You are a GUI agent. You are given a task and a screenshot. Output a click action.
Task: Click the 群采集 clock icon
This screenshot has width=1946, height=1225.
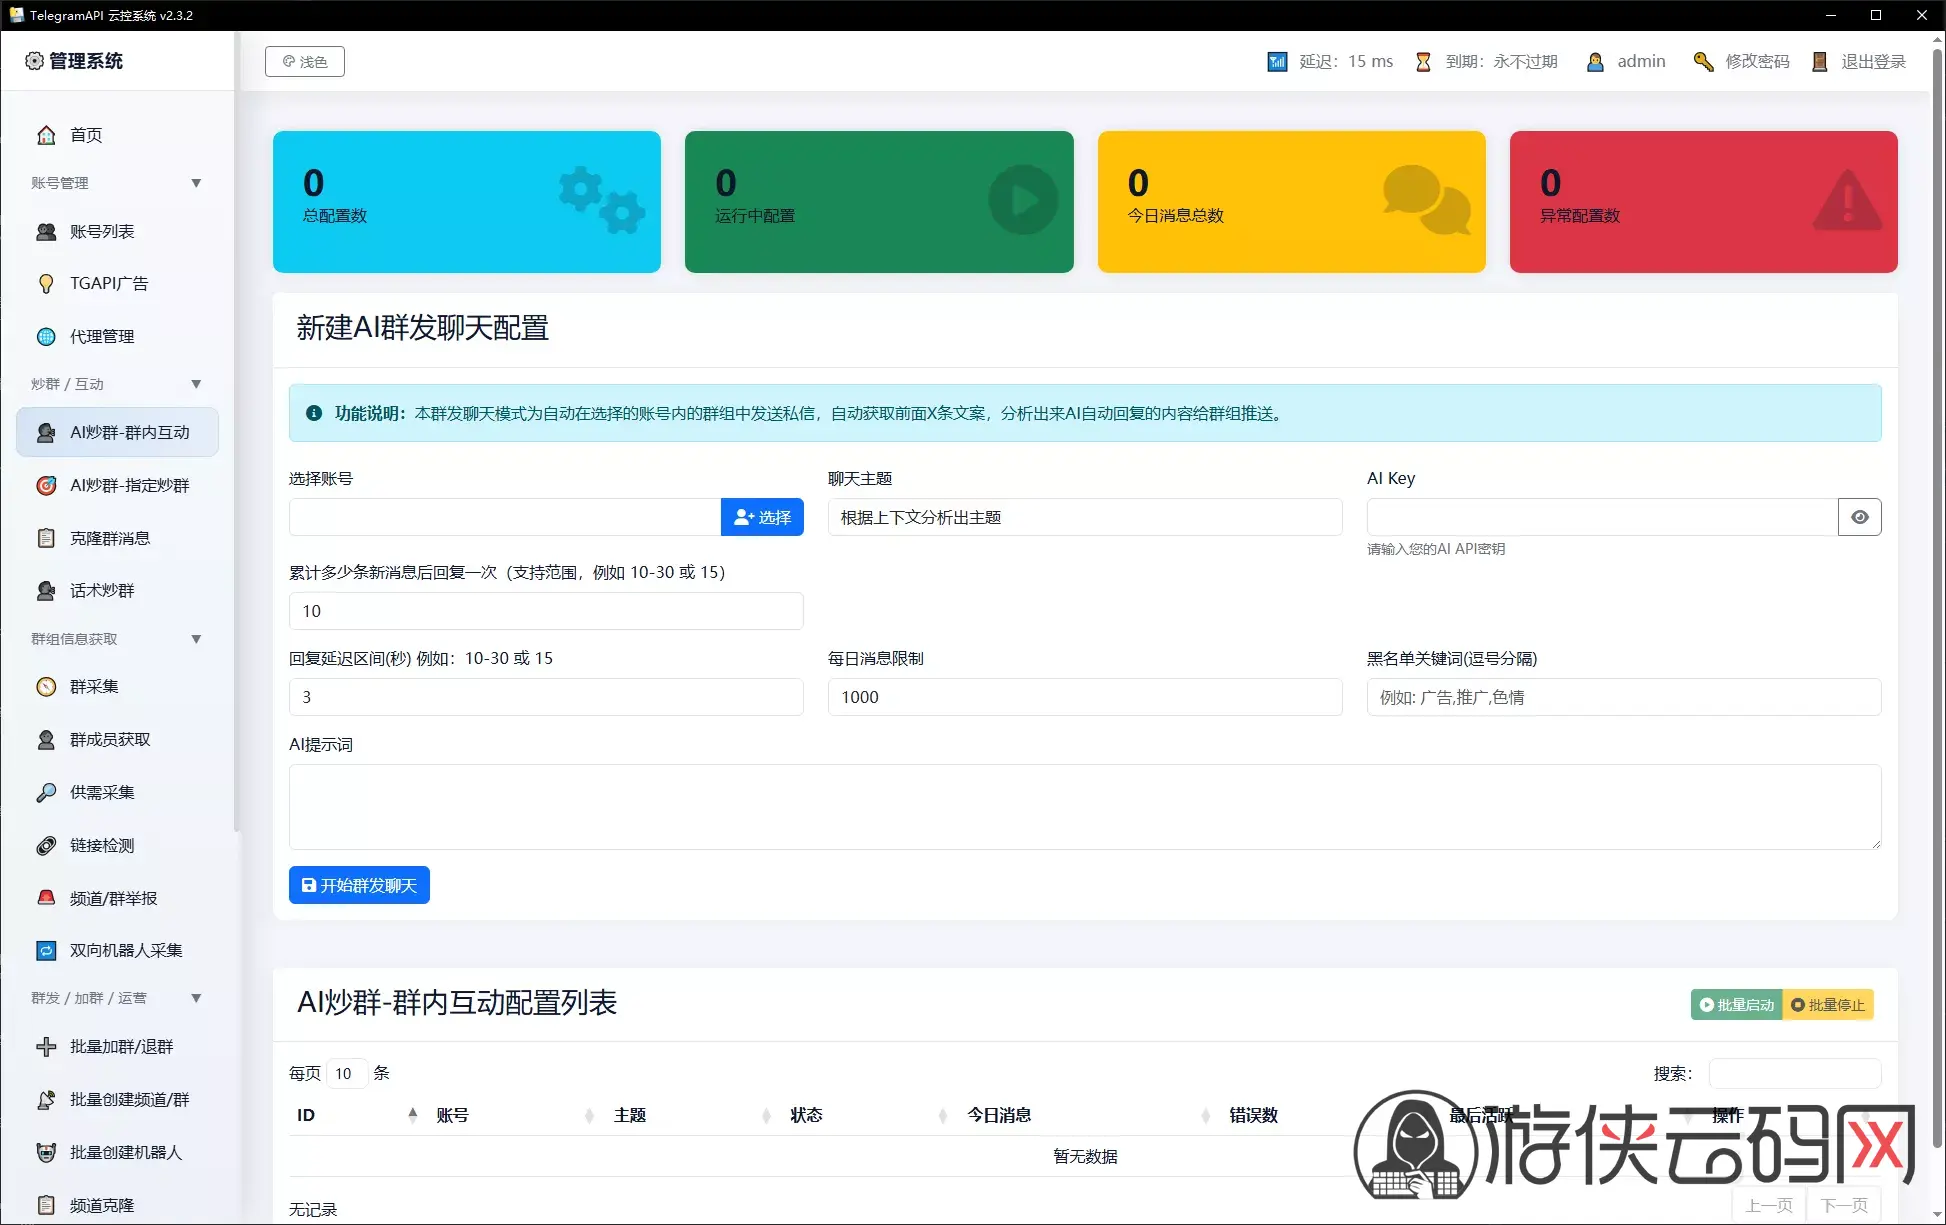tap(46, 687)
